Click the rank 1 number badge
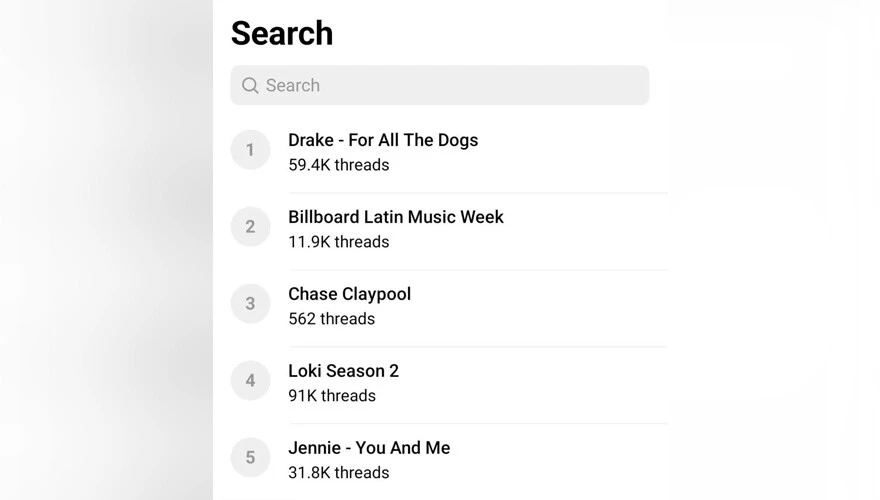The image size is (880, 500). tap(250, 150)
